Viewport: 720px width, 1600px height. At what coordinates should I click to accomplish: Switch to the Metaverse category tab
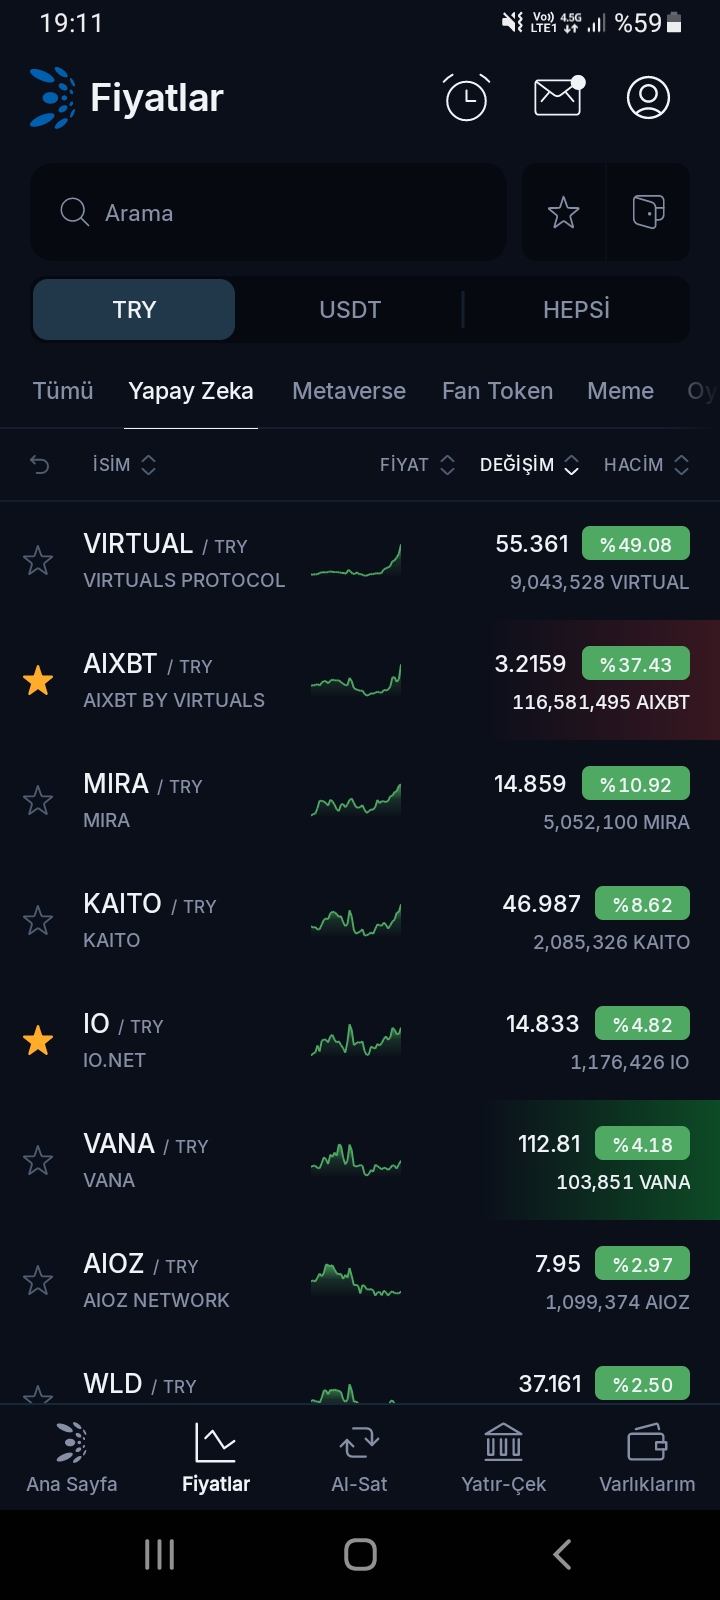click(349, 391)
